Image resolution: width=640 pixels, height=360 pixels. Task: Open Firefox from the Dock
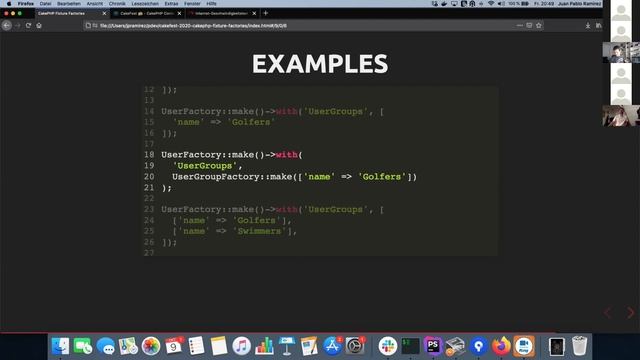click(x=501, y=346)
